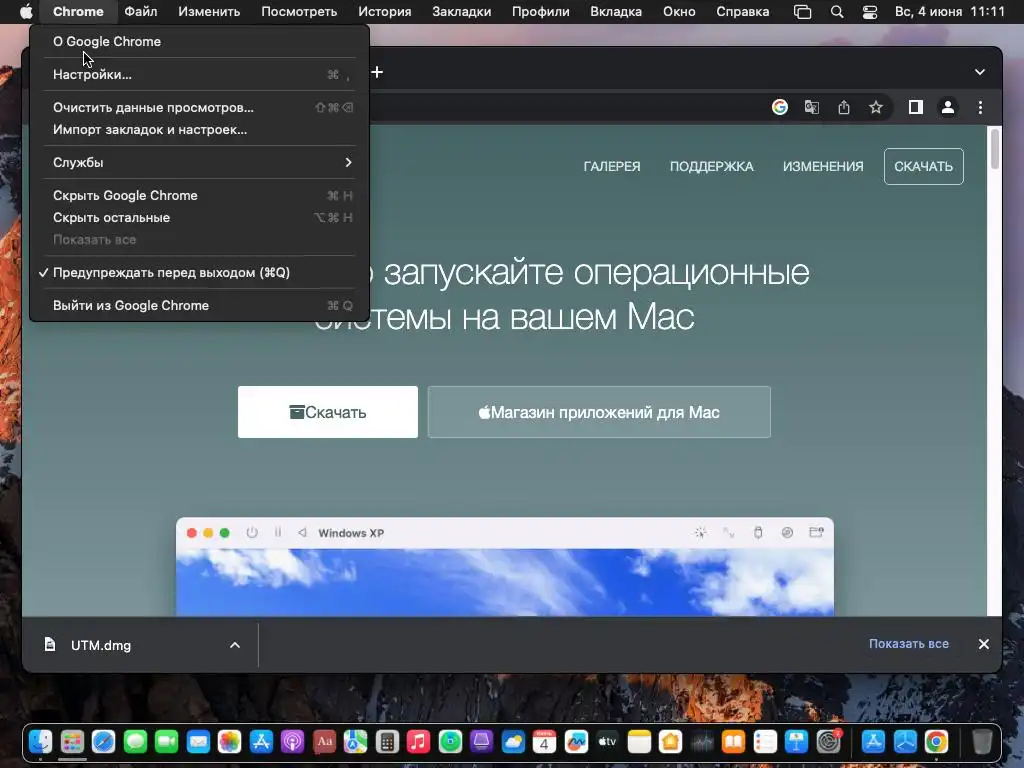Open the Справка menu

tap(743, 12)
